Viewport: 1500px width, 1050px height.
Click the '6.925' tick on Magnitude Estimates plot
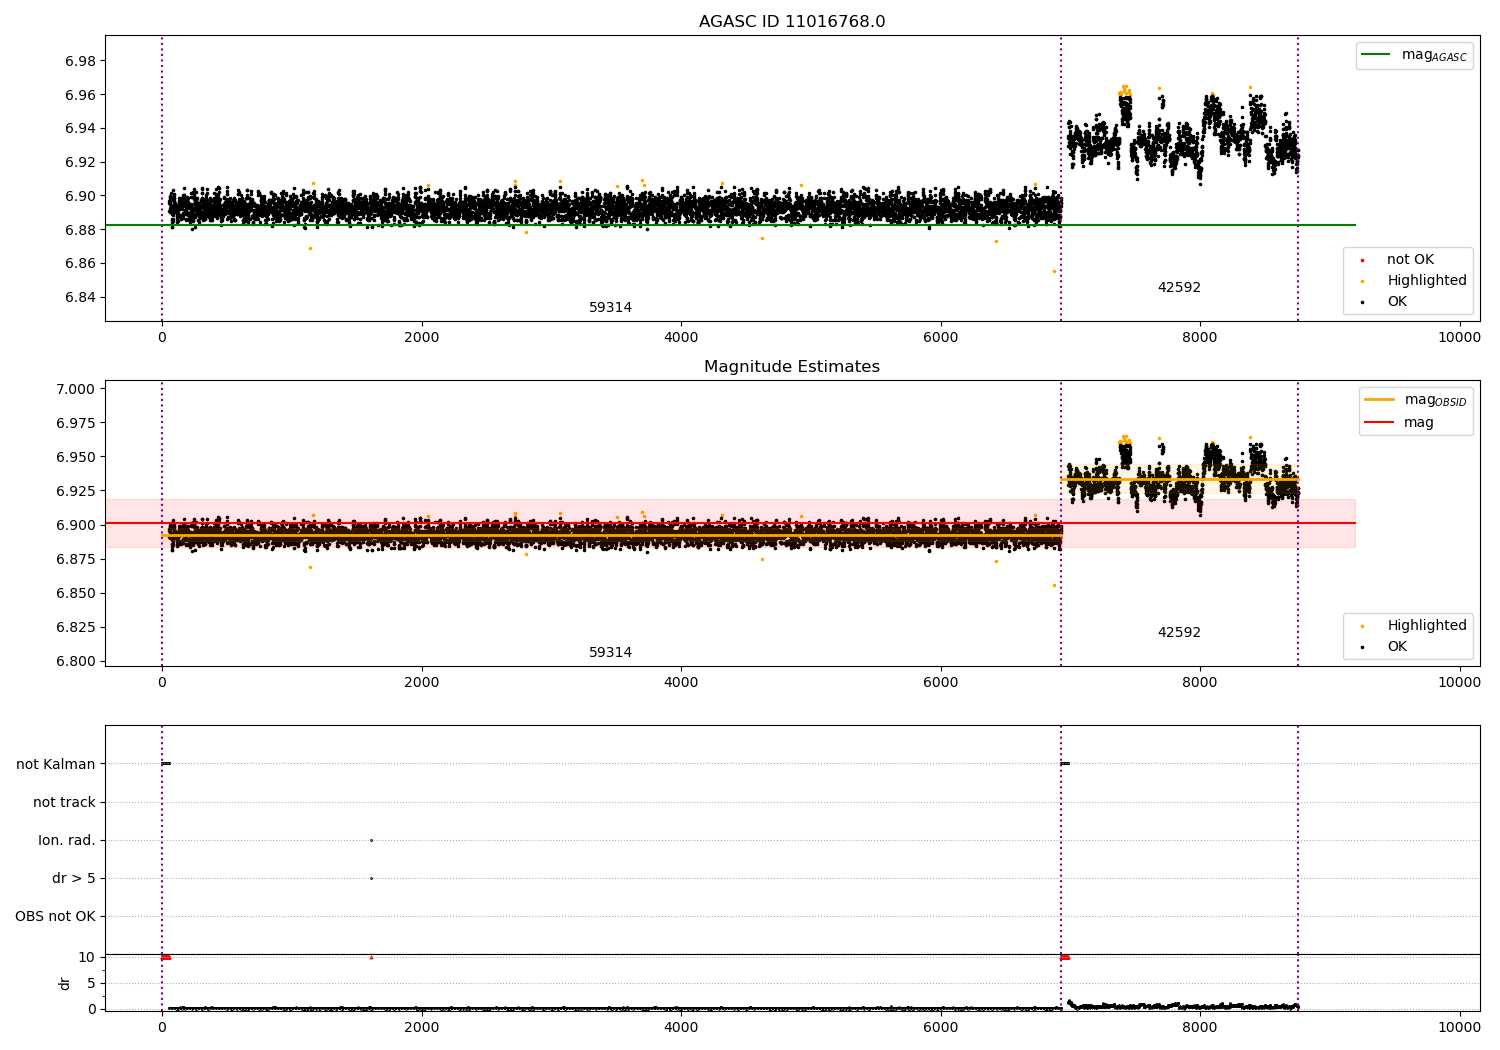pyautogui.click(x=75, y=492)
